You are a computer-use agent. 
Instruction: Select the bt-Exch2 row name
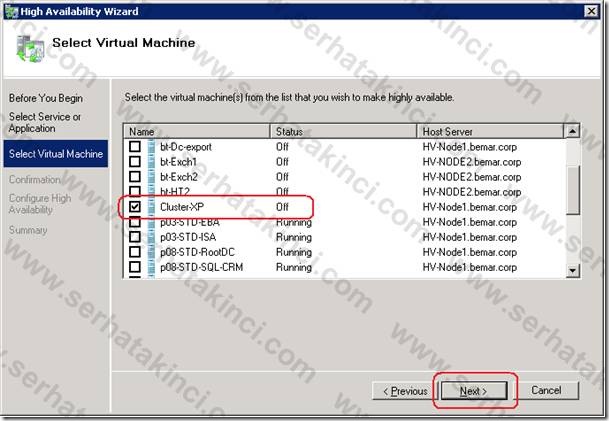(179, 177)
